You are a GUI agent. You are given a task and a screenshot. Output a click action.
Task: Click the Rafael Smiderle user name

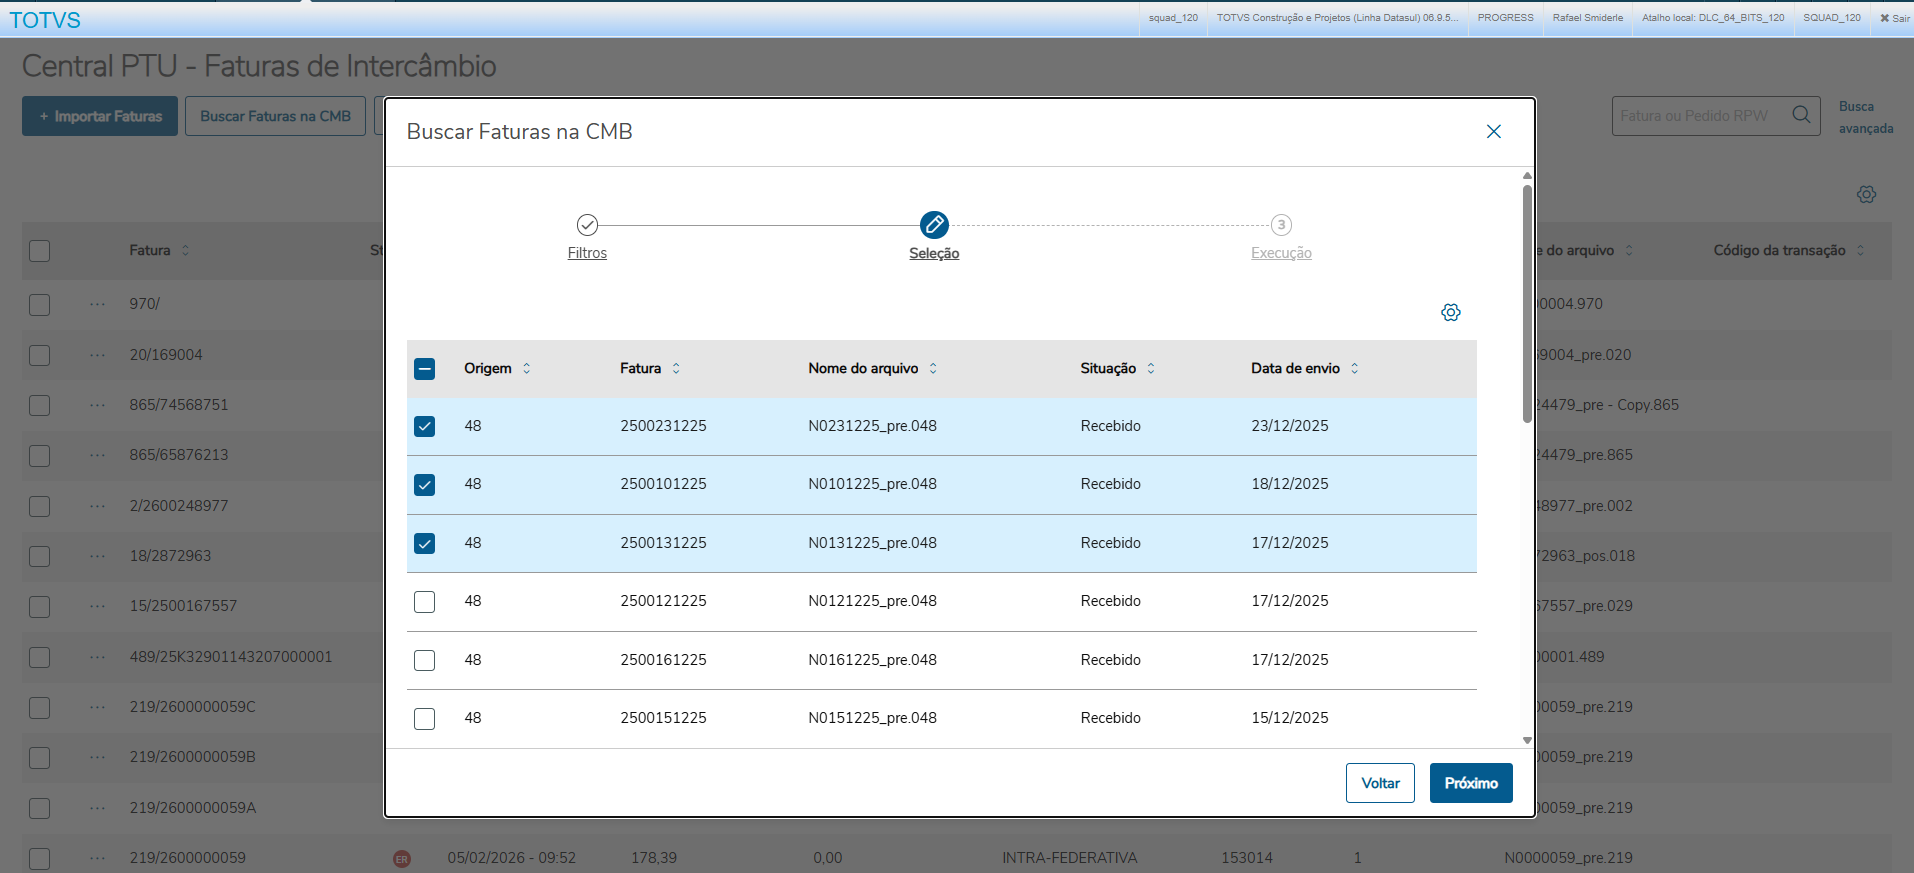(1588, 18)
